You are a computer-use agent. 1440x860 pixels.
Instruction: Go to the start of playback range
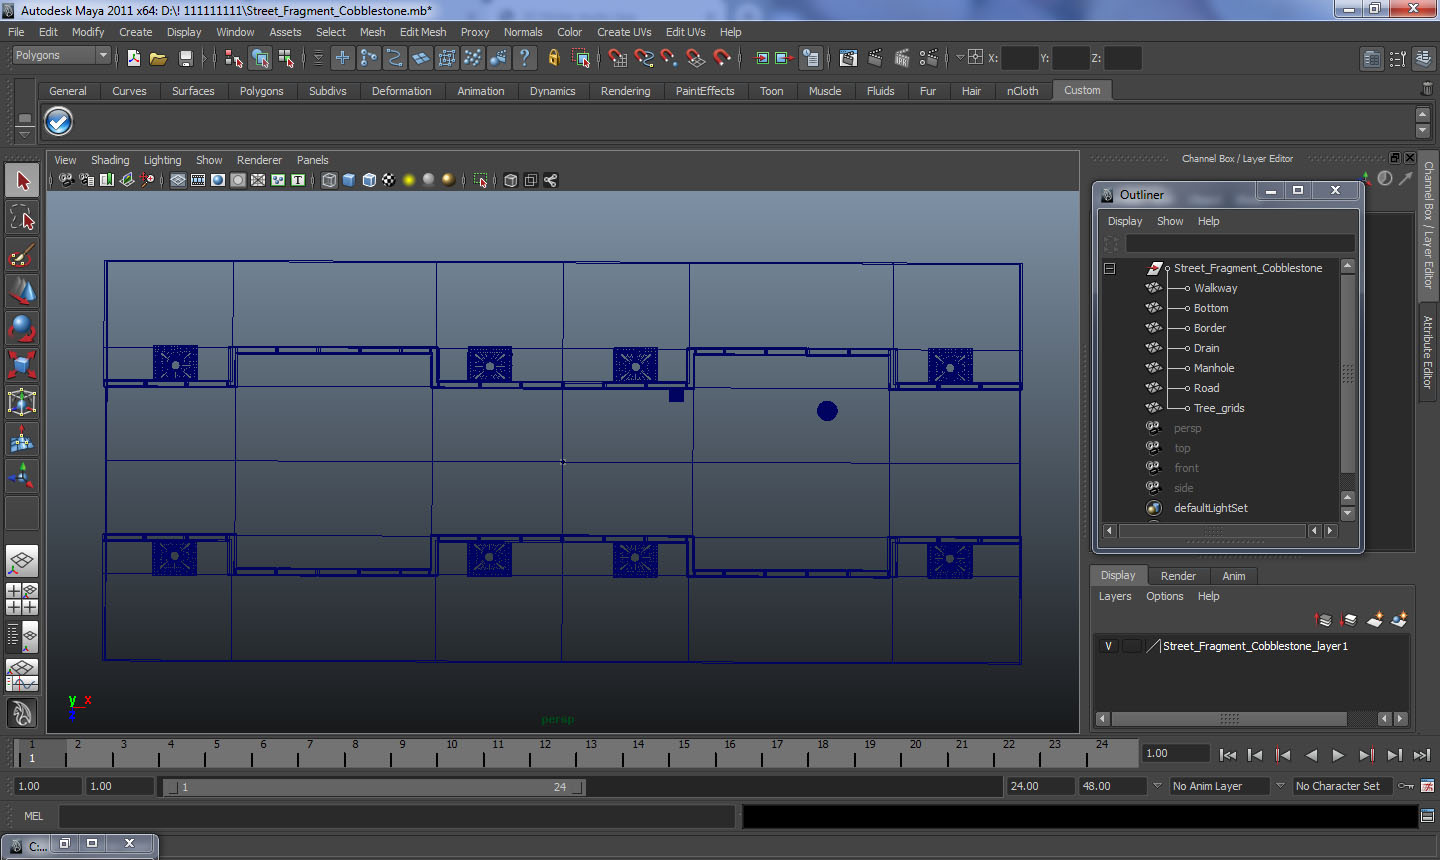click(1228, 755)
